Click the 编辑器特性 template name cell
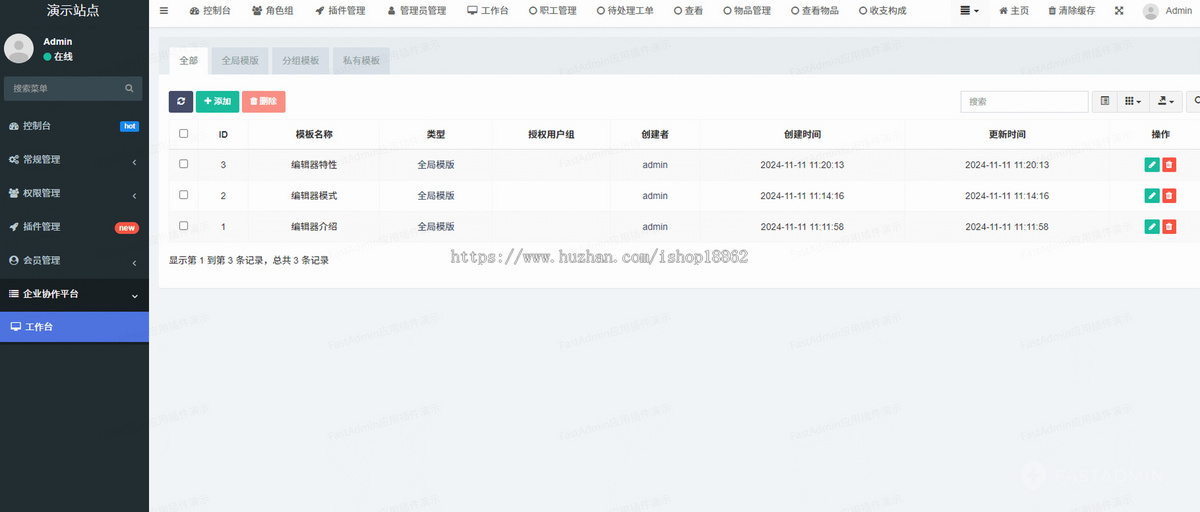The width and height of the screenshot is (1200, 512). [314, 165]
